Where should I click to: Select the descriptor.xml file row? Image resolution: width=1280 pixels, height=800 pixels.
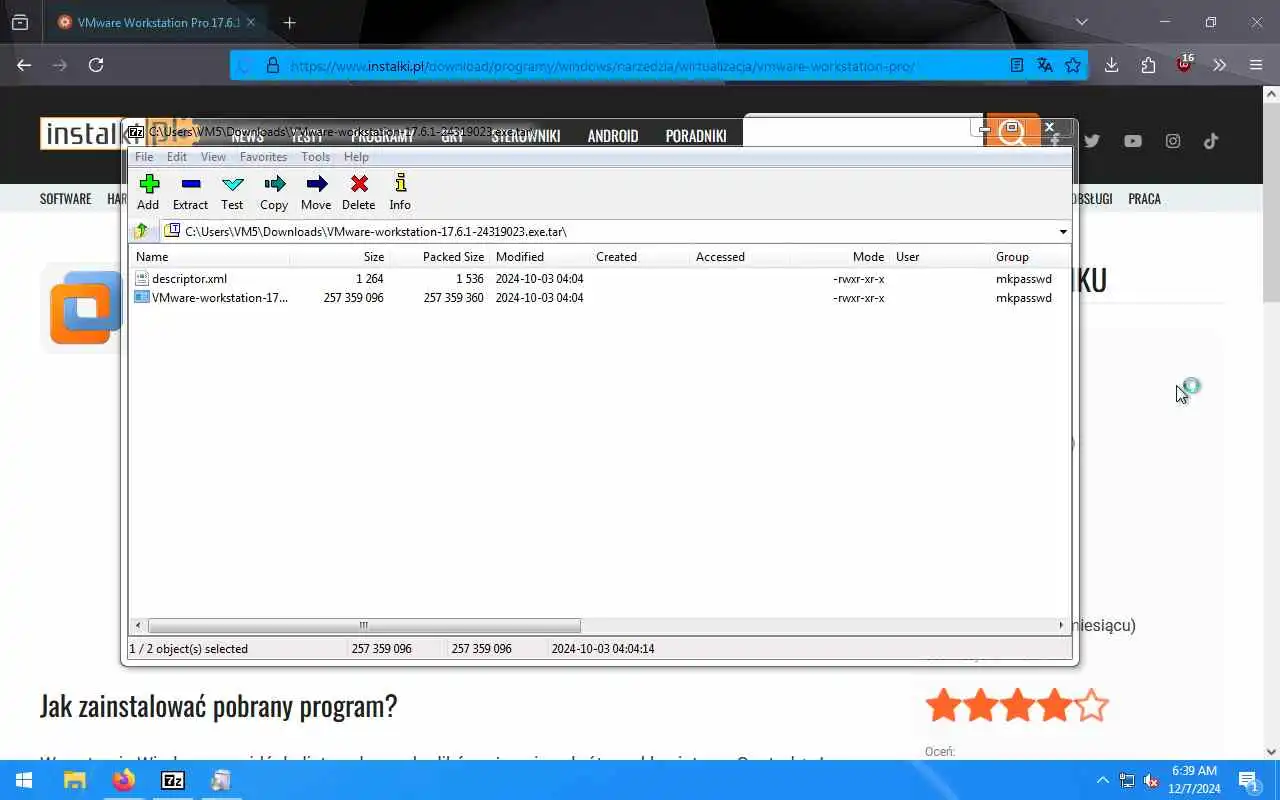click(x=600, y=279)
